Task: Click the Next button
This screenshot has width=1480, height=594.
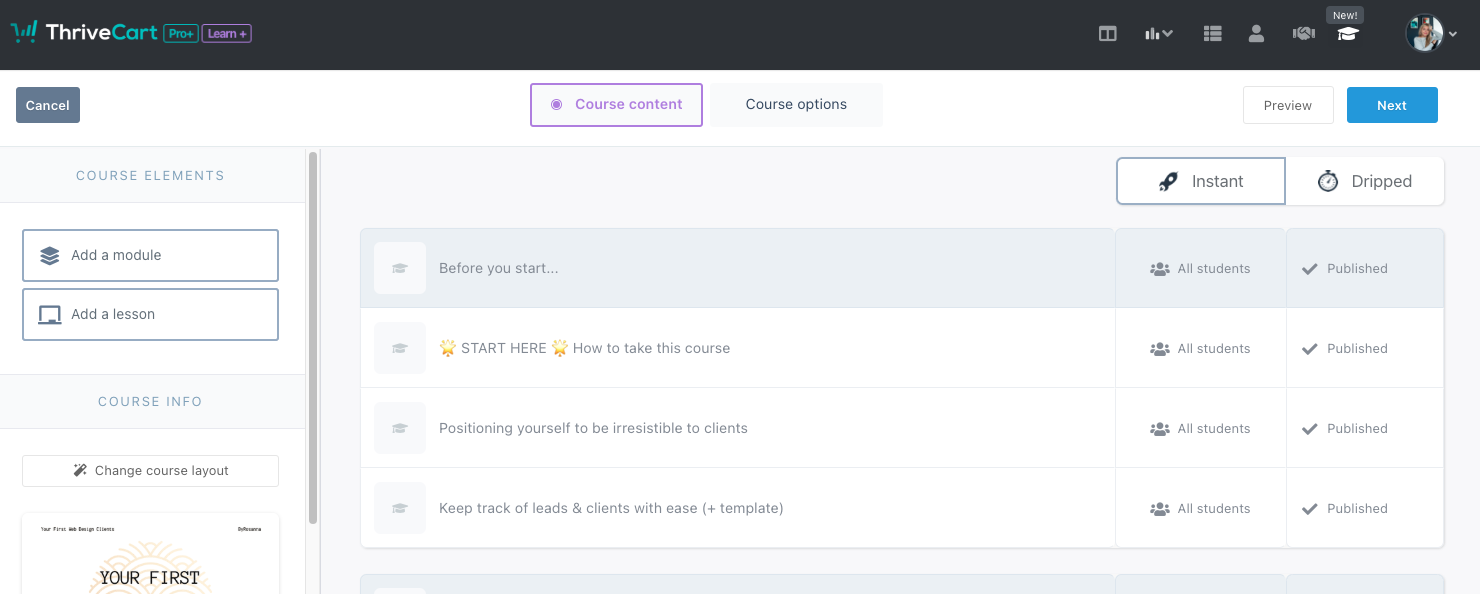Action: [1392, 105]
